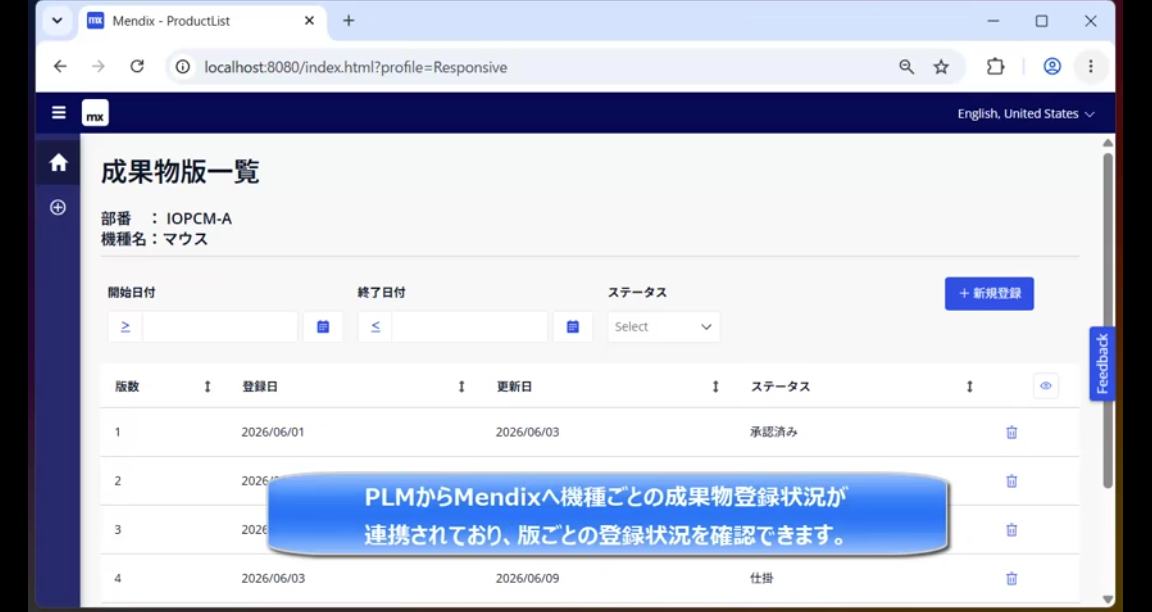The width and height of the screenshot is (1152, 612).
Task: Click the 版数 column header
Action: [x=127, y=386]
